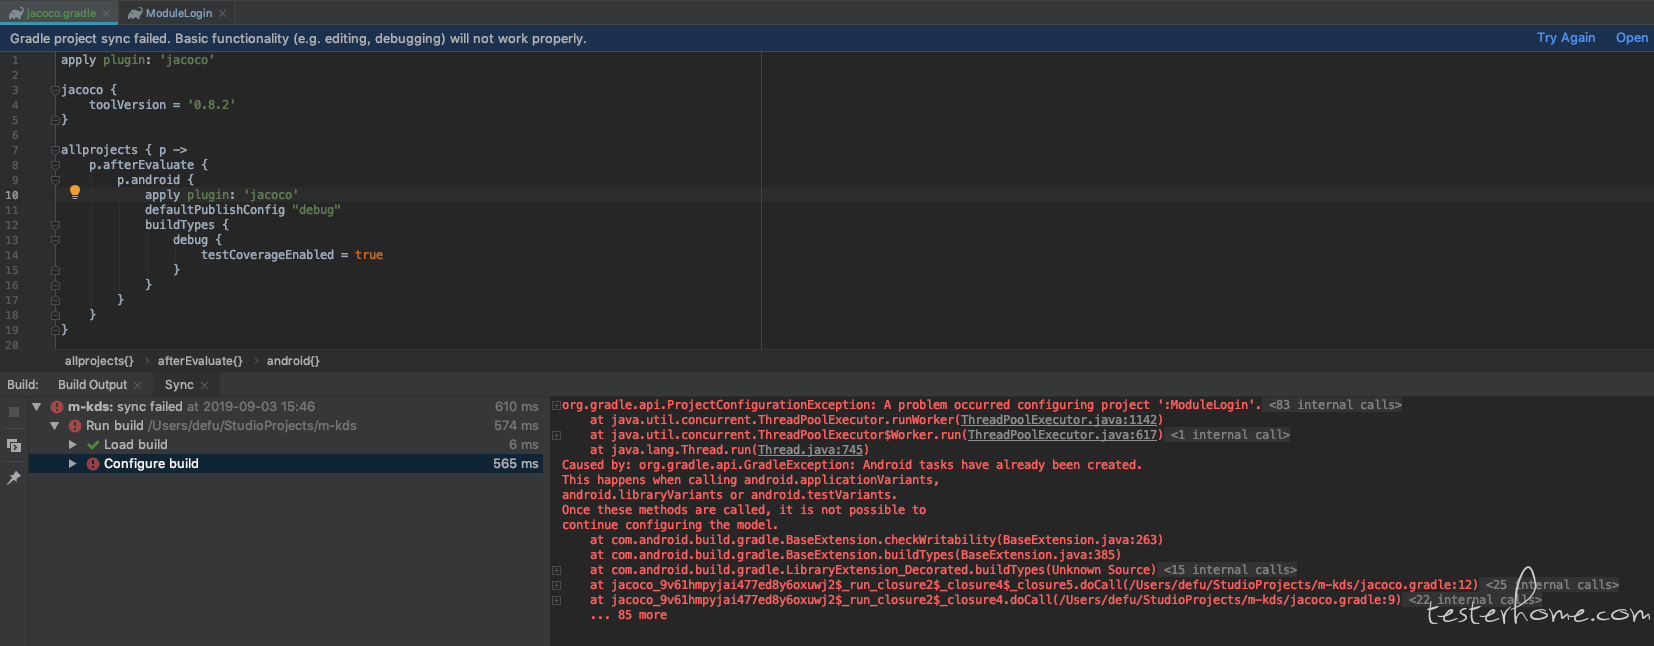
Task: Select the Run build tree row
Action: 286,426
